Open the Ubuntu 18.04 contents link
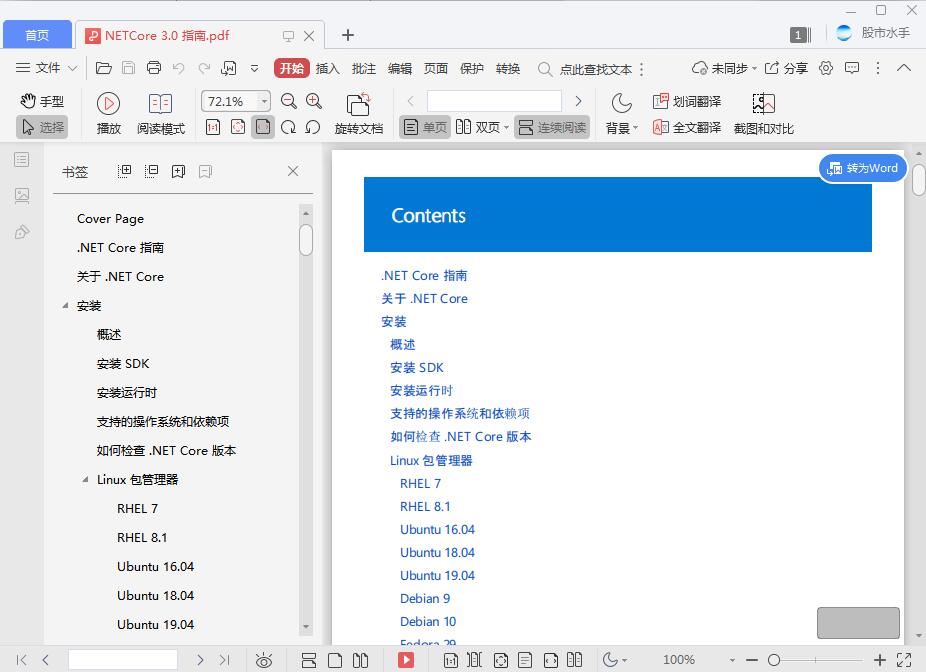The width and height of the screenshot is (926, 672). coord(437,552)
